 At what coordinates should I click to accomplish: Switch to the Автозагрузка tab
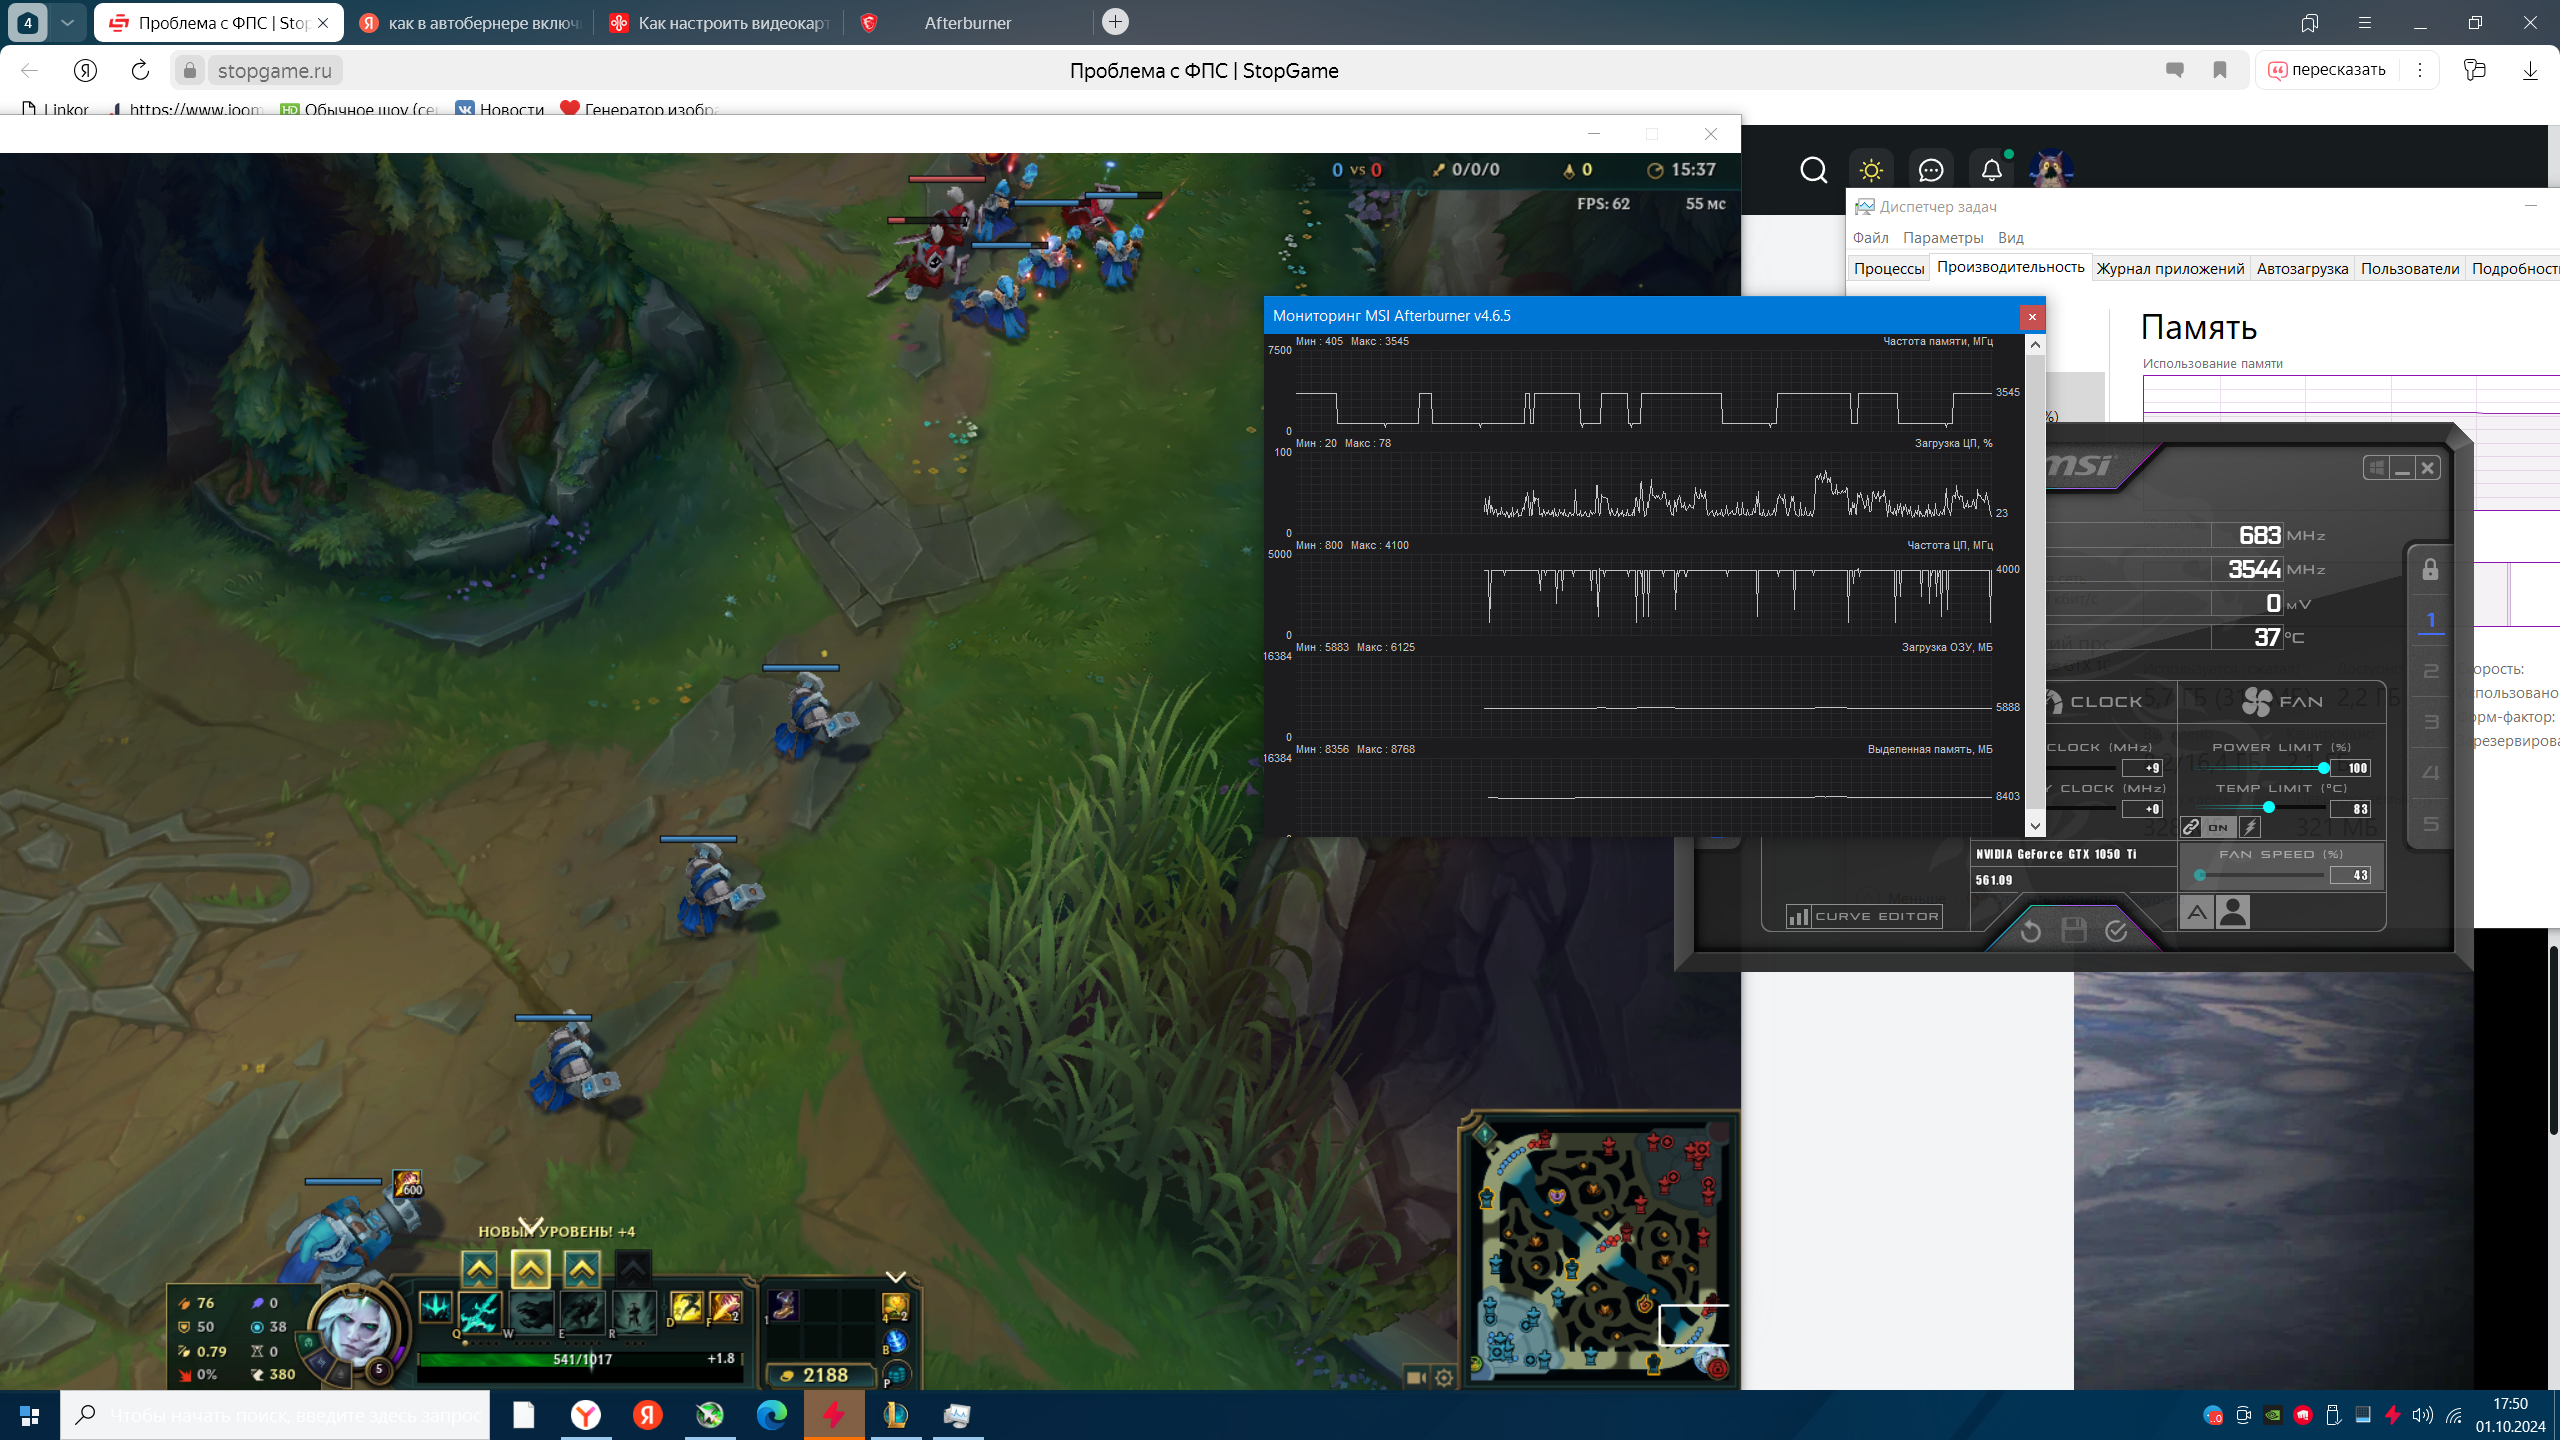coord(2302,268)
